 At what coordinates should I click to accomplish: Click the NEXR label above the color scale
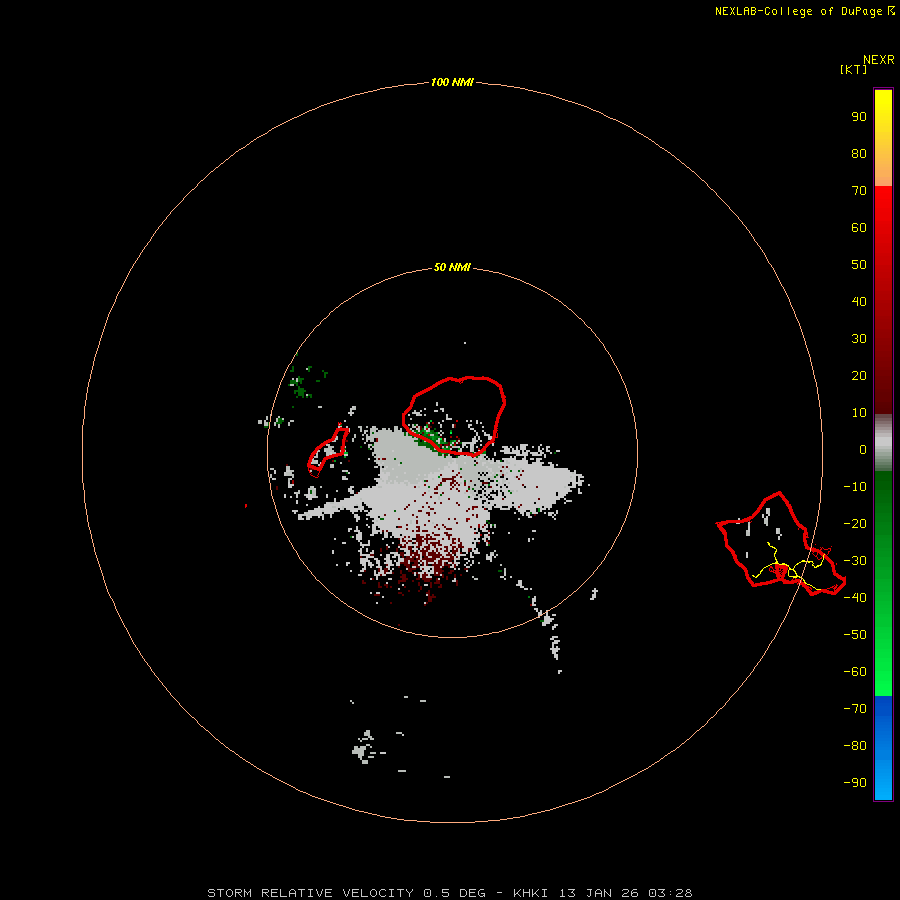(879, 60)
